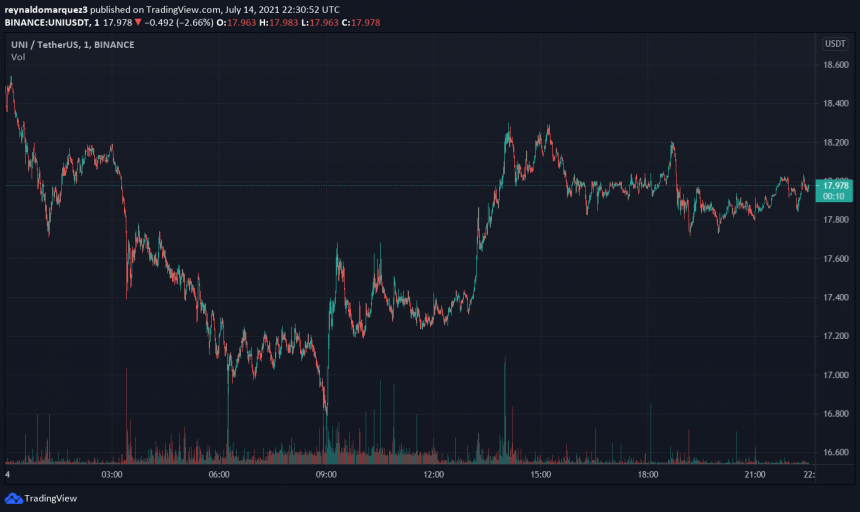Select the 09:00 time axis marker
Viewport: 860px width, 512px height.
pyautogui.click(x=326, y=475)
